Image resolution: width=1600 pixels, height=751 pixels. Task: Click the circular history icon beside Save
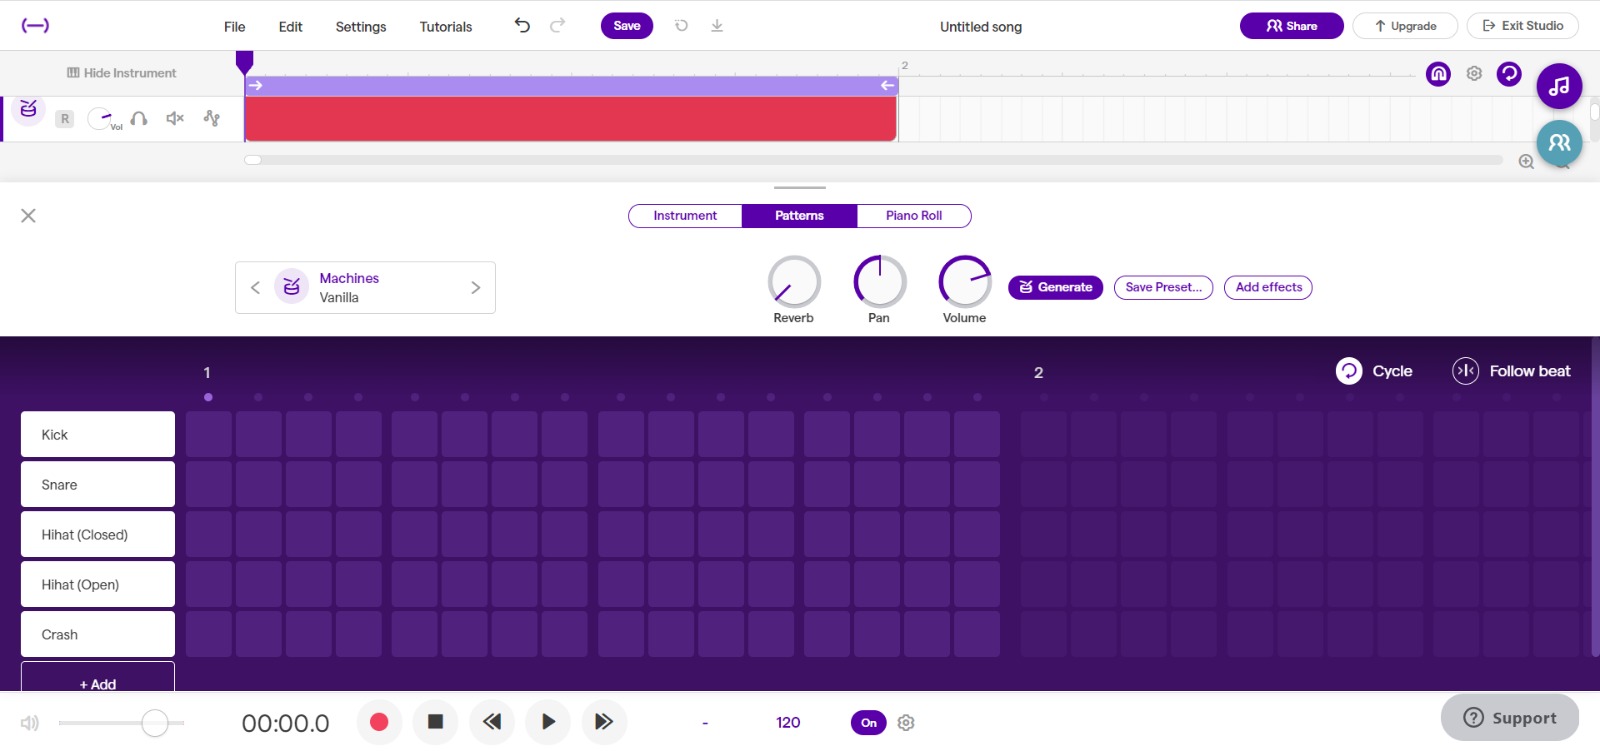pyautogui.click(x=681, y=26)
